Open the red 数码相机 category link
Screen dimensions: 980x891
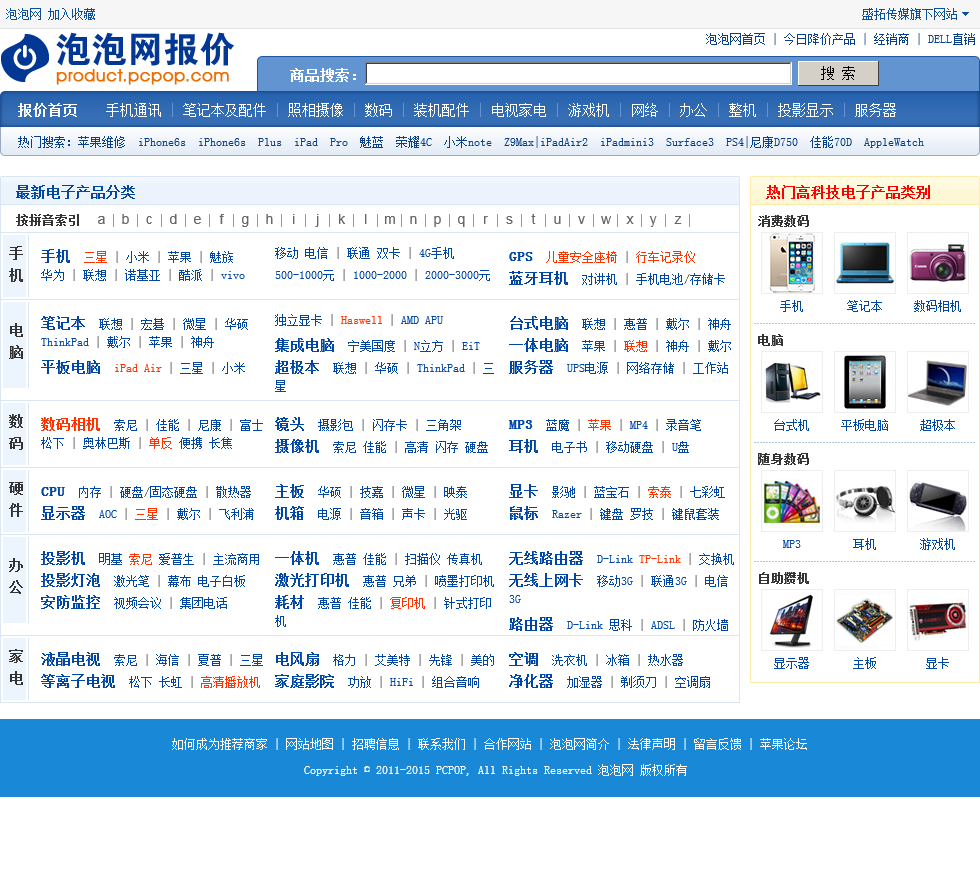pos(71,424)
